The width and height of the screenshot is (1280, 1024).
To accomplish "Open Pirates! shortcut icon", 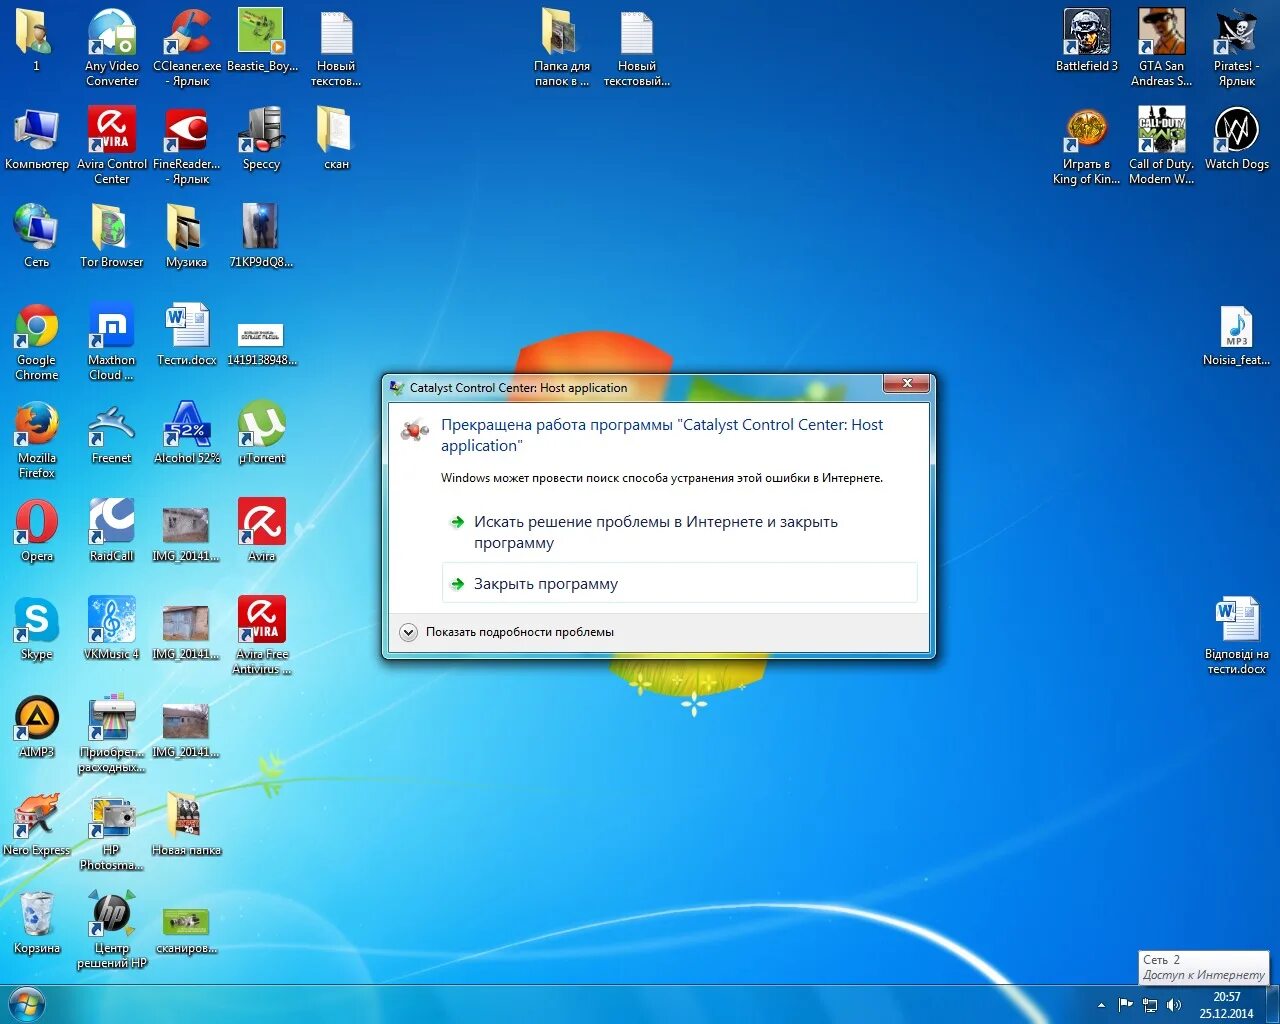I will [x=1237, y=47].
